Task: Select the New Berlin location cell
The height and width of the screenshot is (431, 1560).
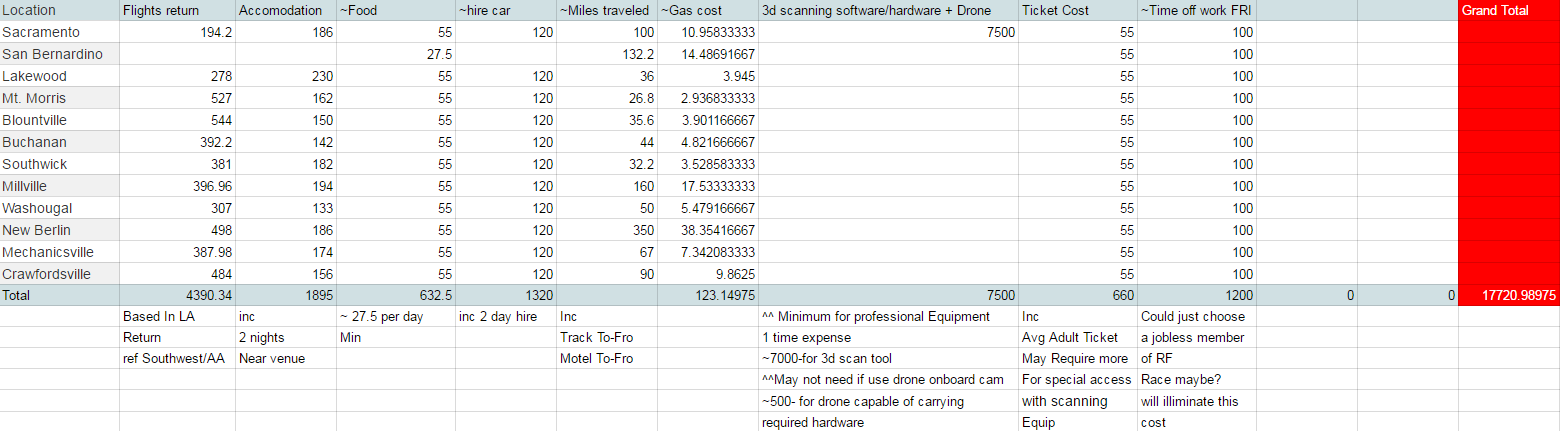Action: (x=60, y=230)
